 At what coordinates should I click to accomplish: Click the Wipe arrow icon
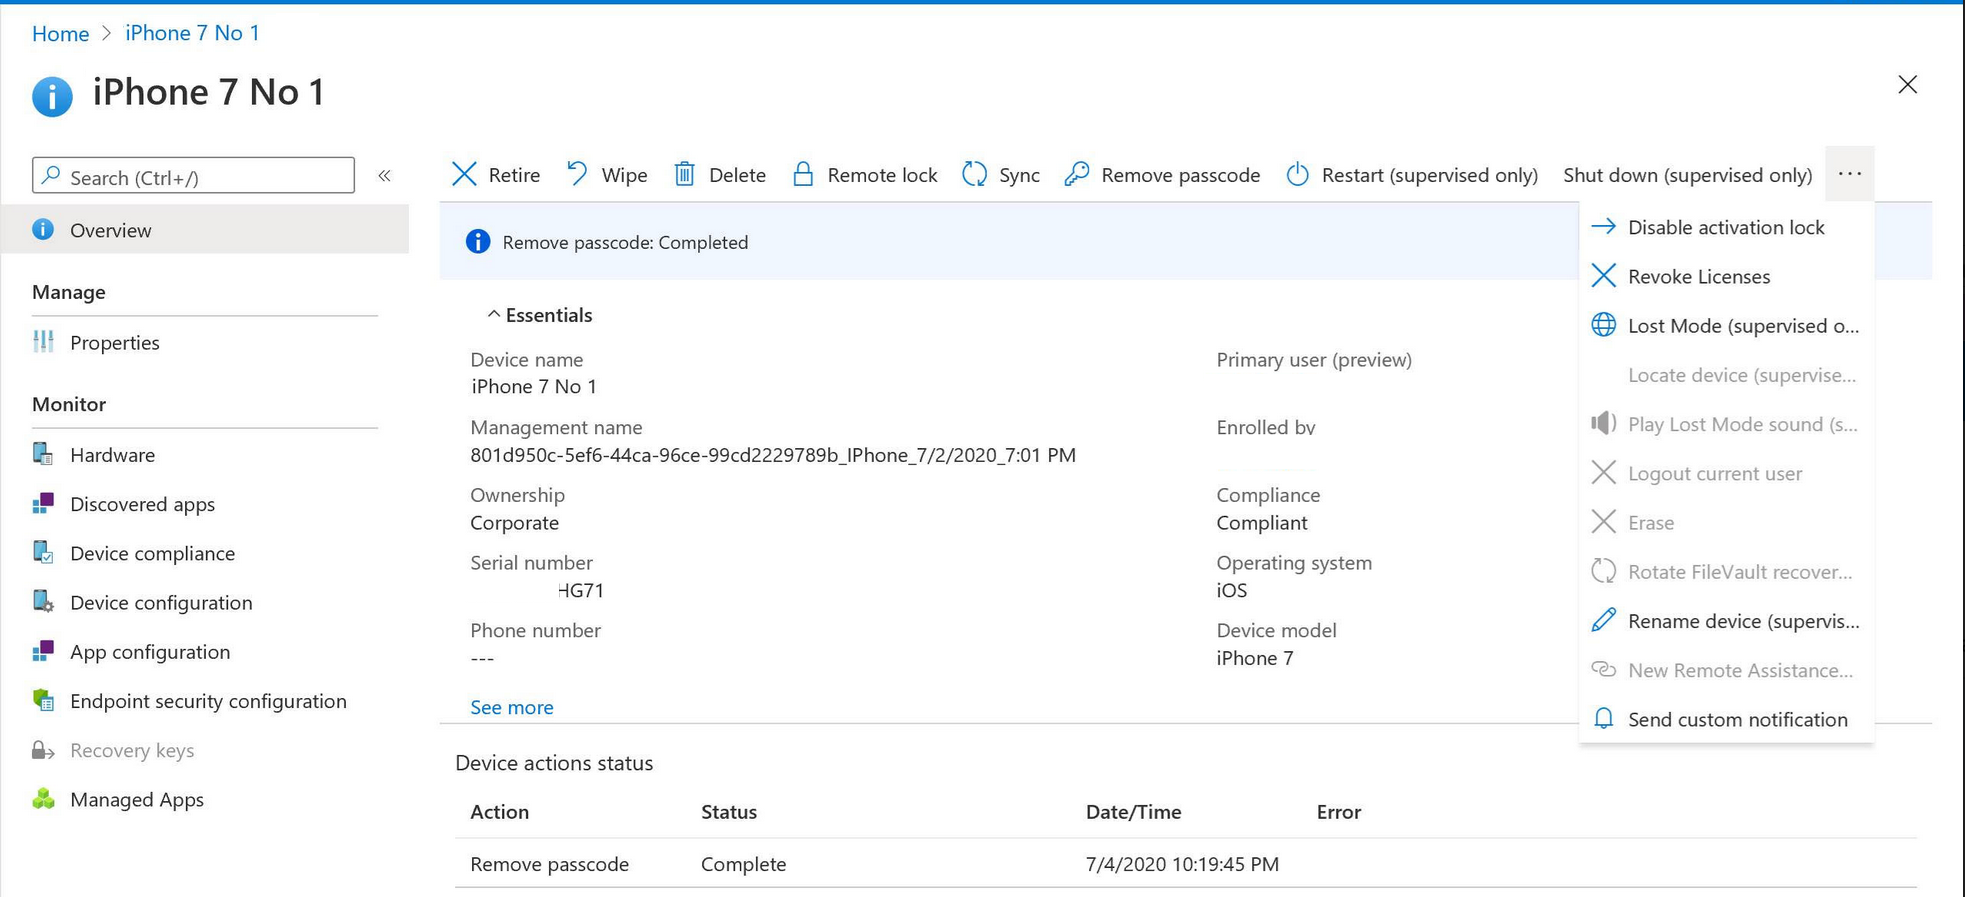[x=578, y=174]
